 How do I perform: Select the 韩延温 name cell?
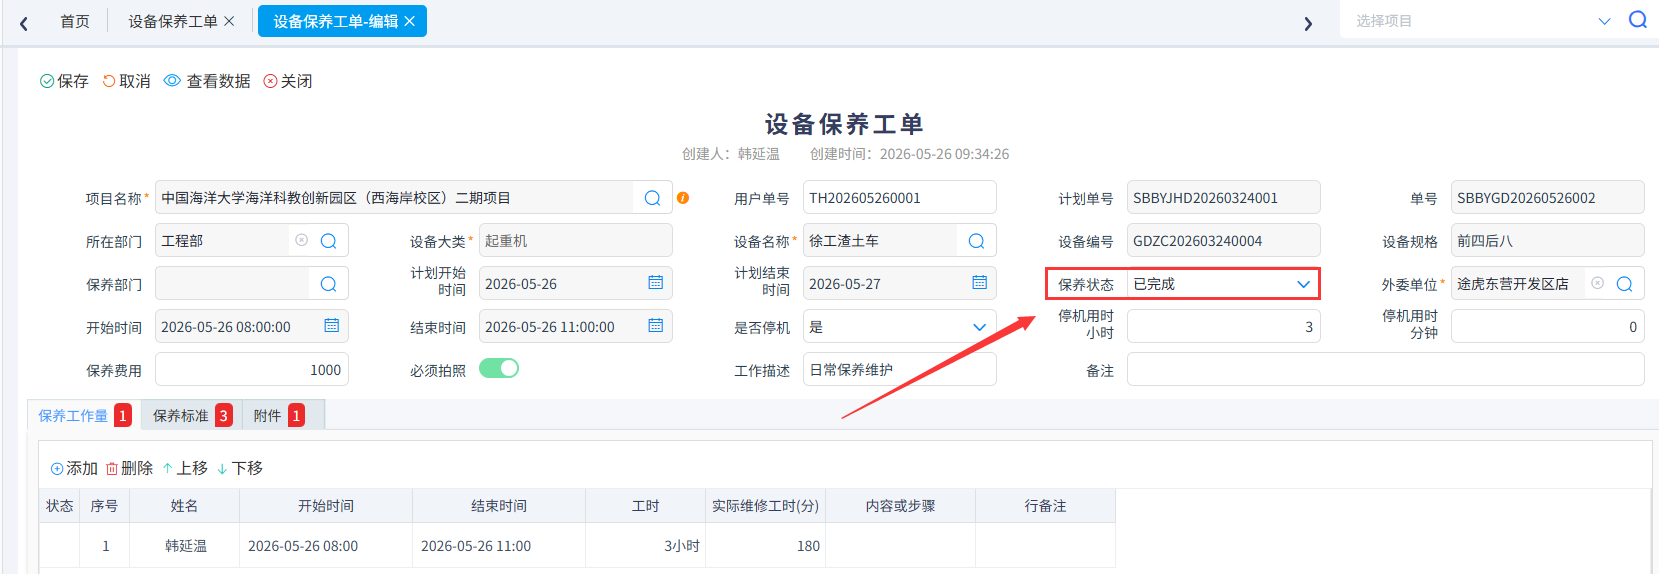click(x=185, y=546)
